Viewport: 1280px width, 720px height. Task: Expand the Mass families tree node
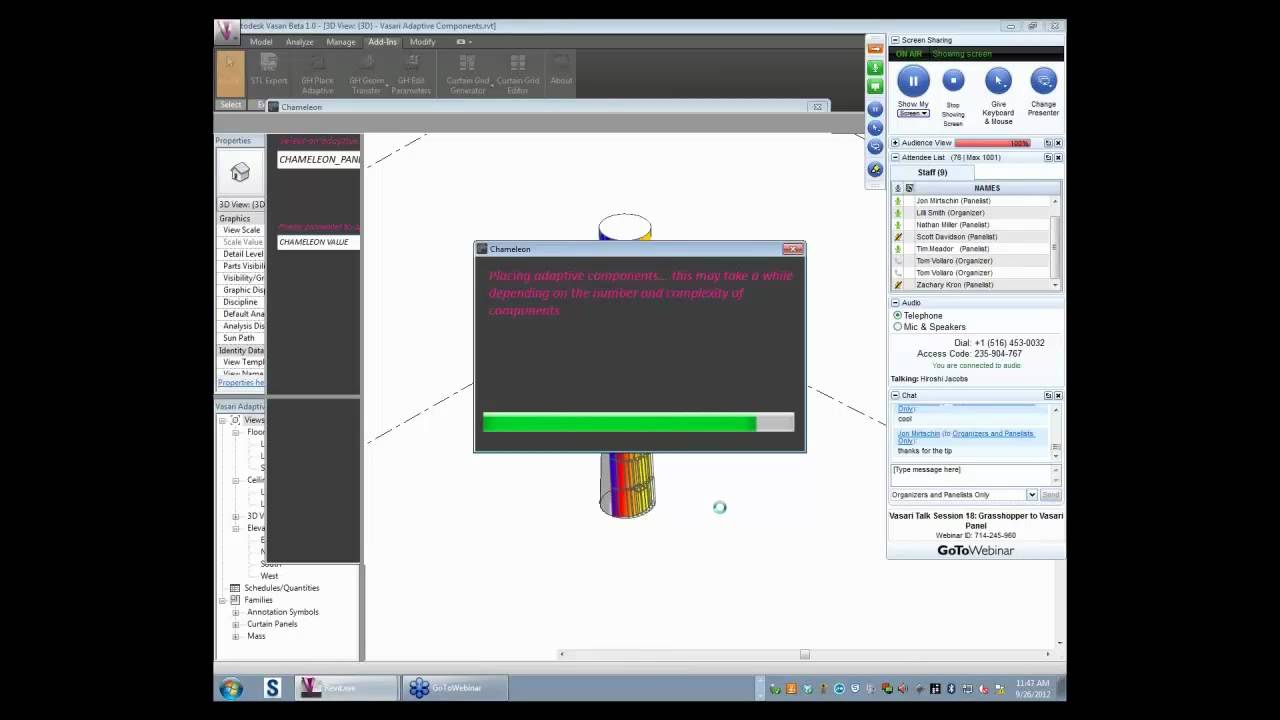[236, 636]
